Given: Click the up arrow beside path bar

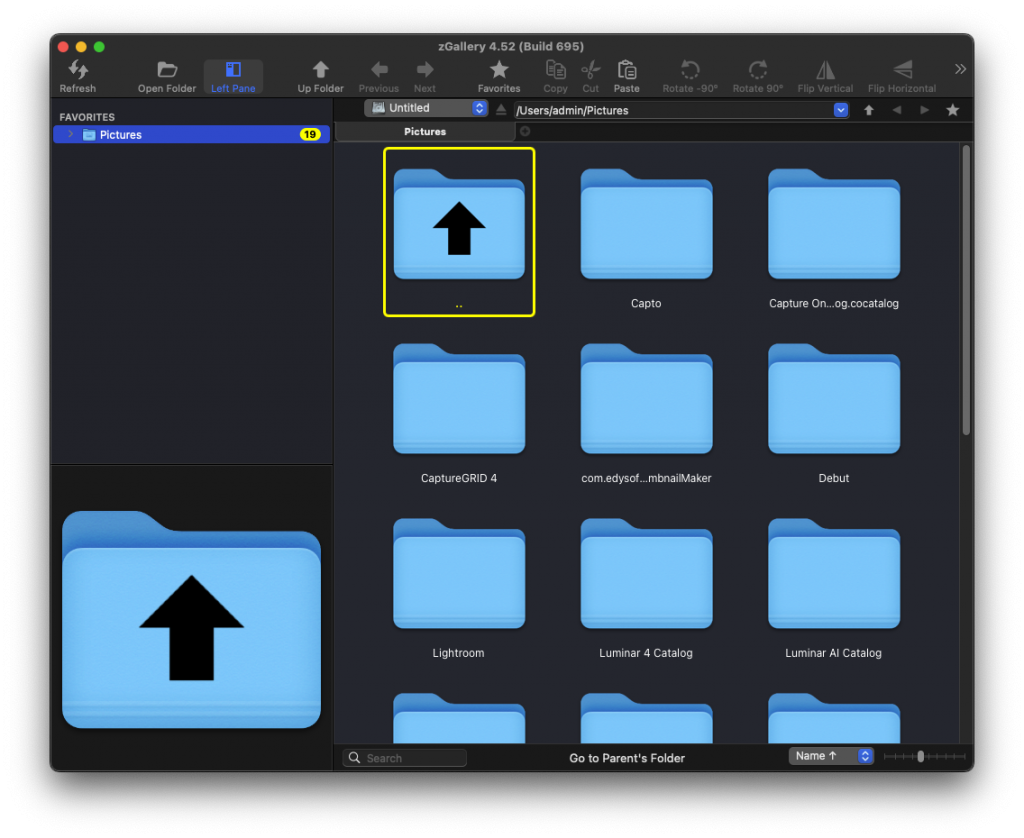Looking at the screenshot, I should pos(869,110).
